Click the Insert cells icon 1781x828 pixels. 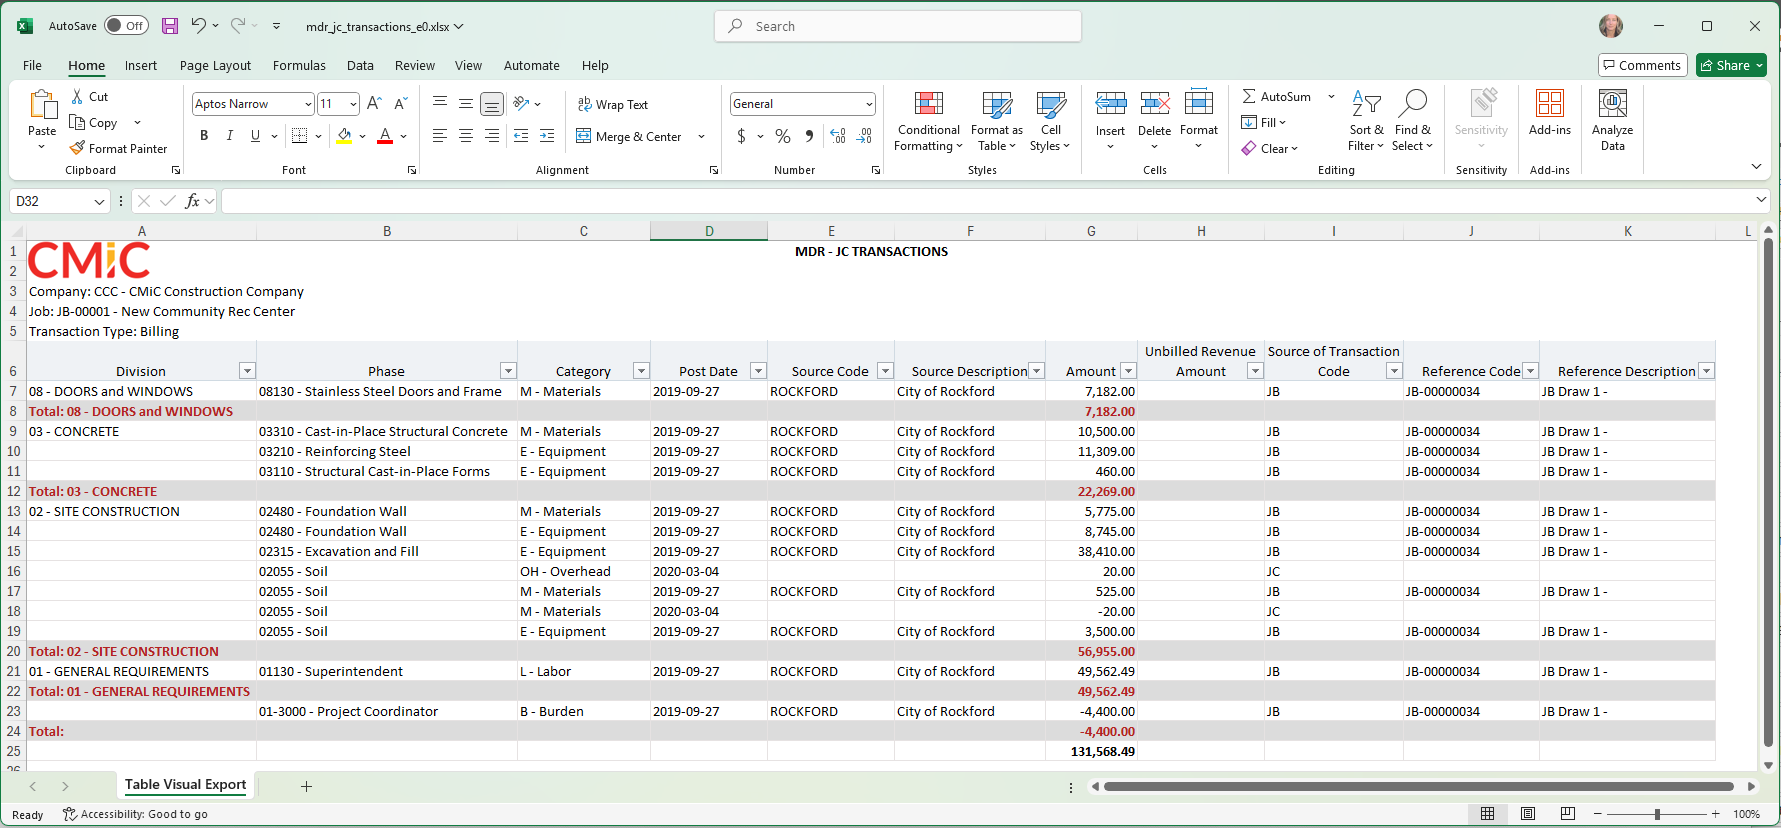[1111, 103]
